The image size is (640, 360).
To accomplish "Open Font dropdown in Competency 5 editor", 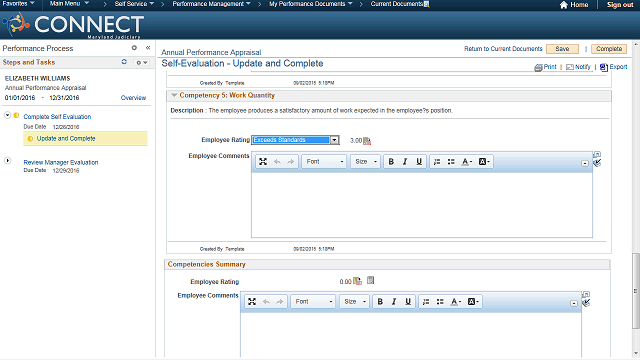I will point(324,162).
